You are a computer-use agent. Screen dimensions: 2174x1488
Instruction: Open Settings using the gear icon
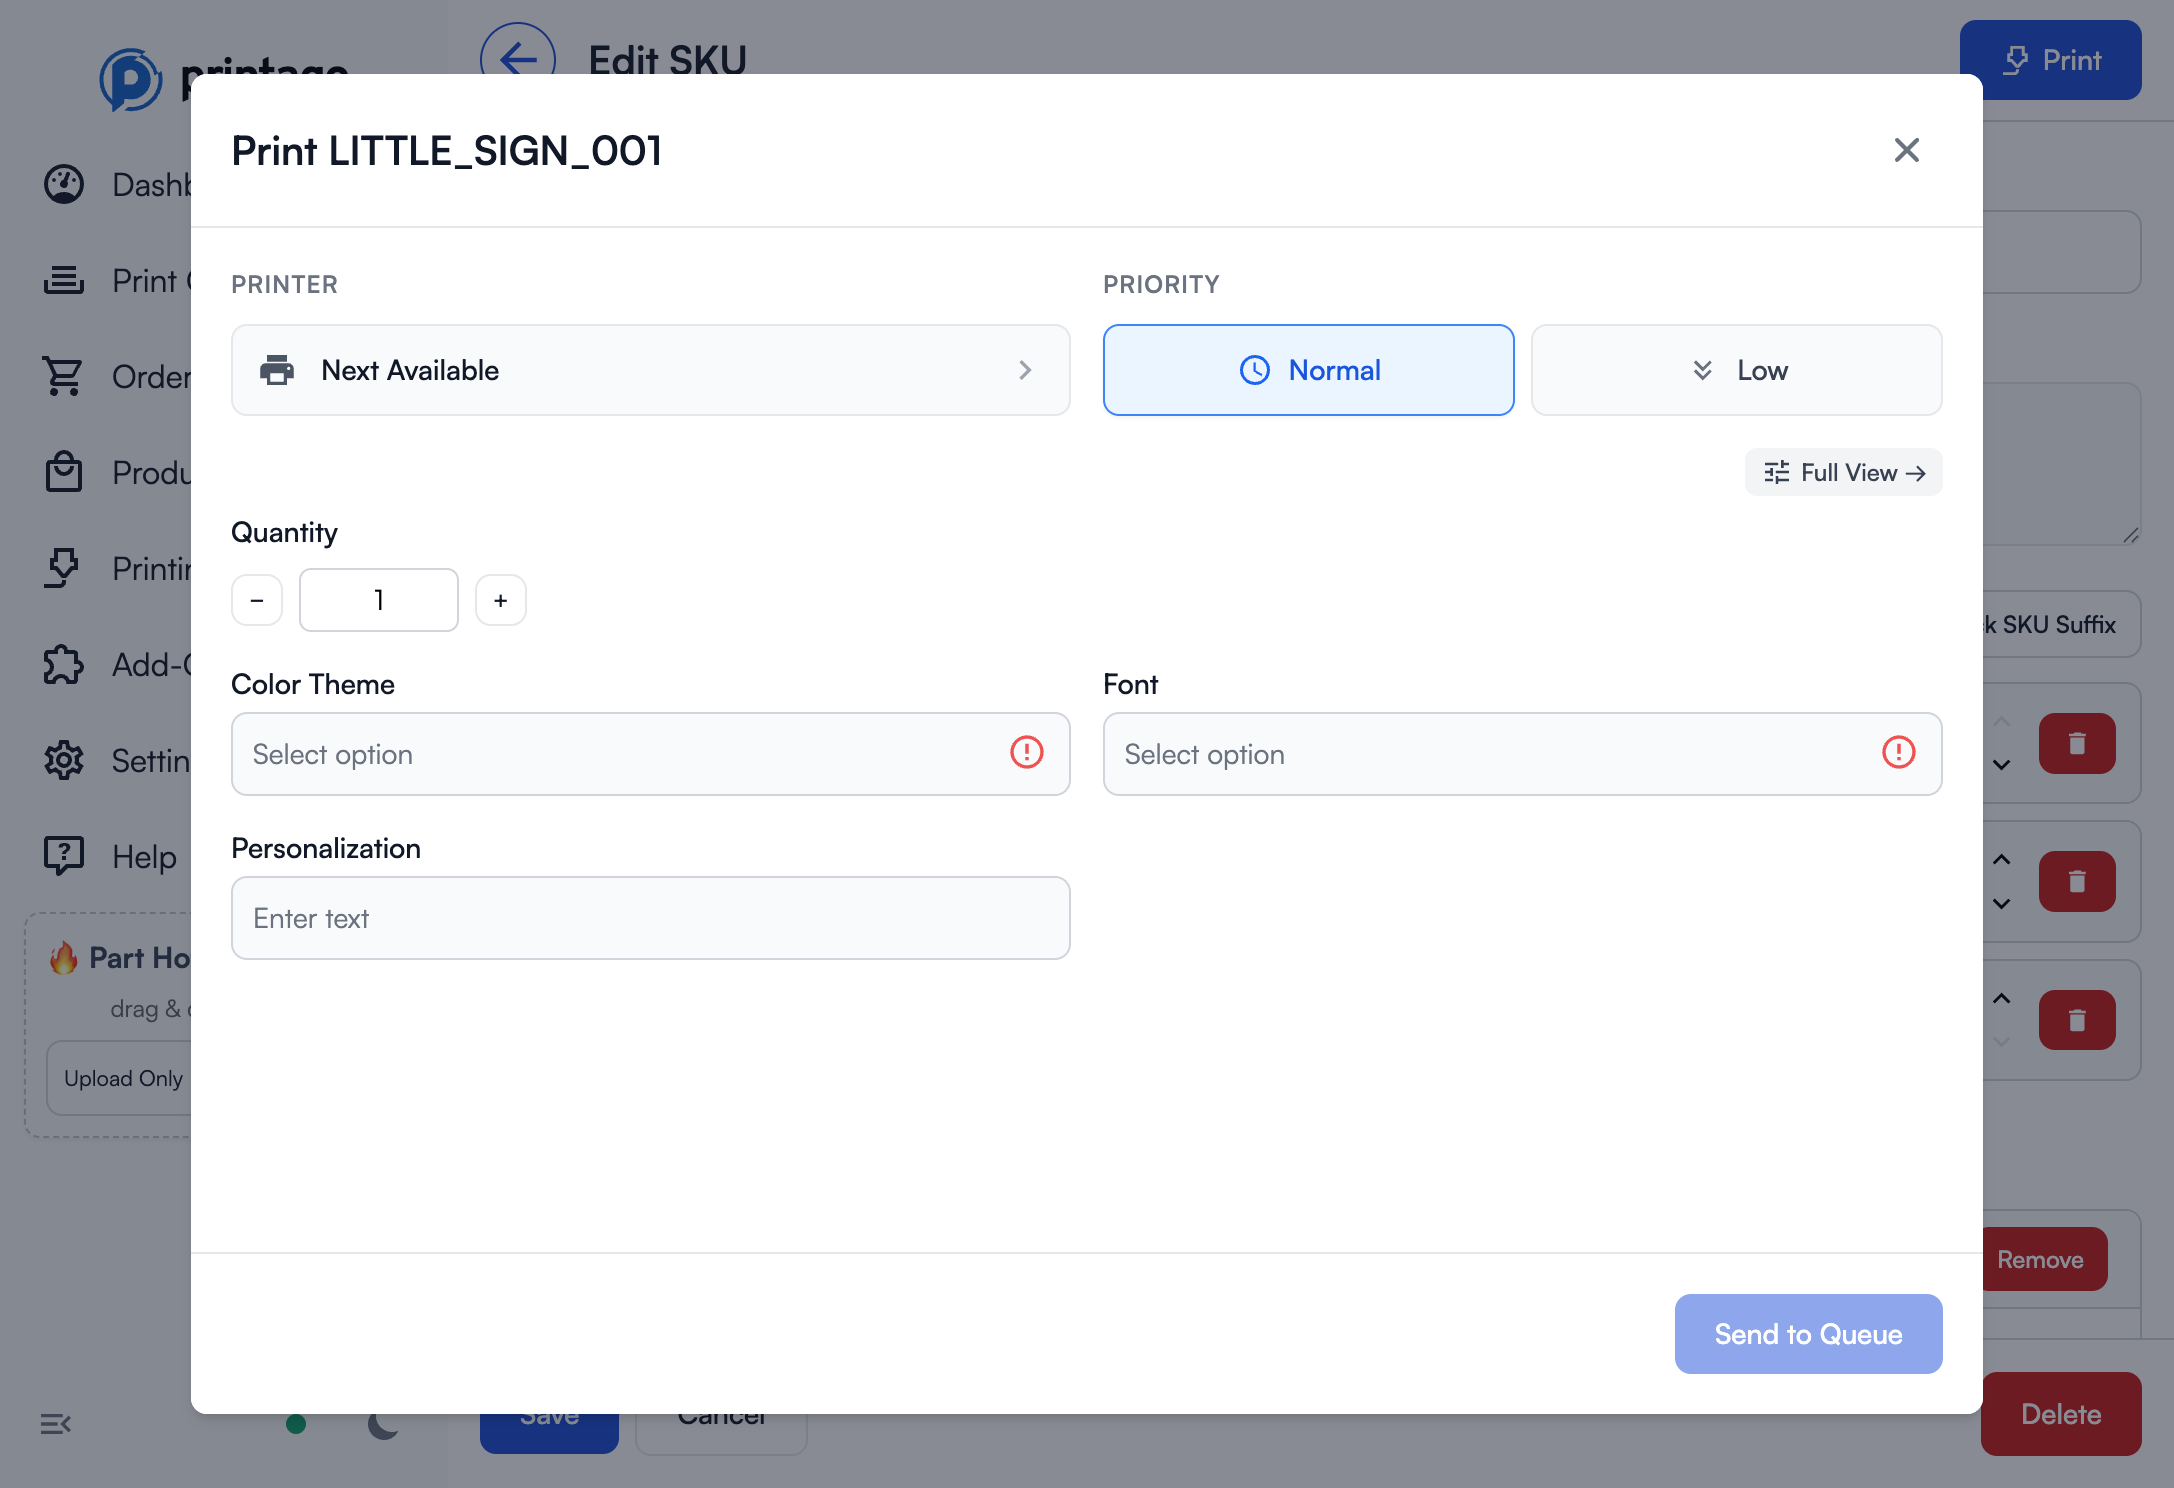(63, 760)
